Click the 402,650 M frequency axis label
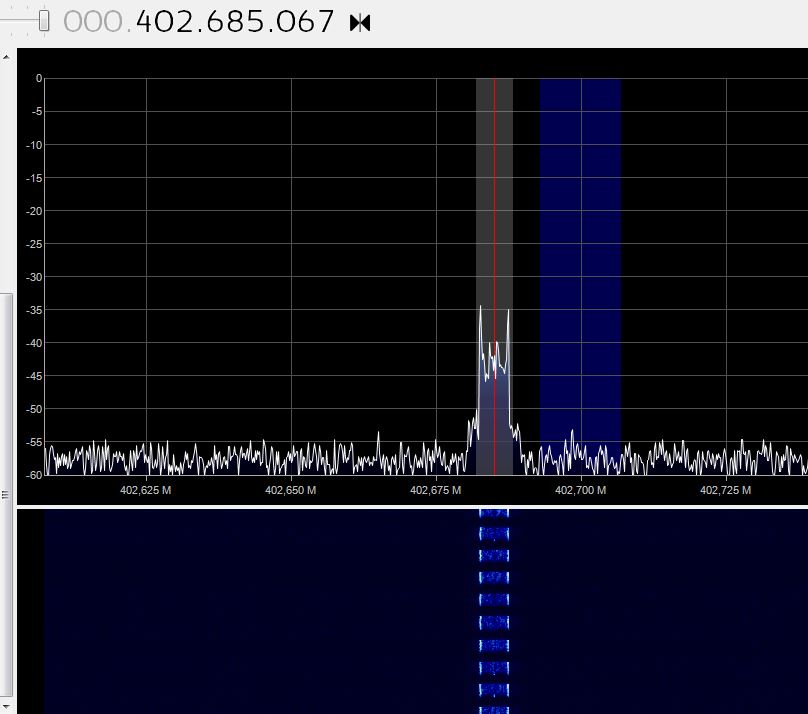 (291, 490)
